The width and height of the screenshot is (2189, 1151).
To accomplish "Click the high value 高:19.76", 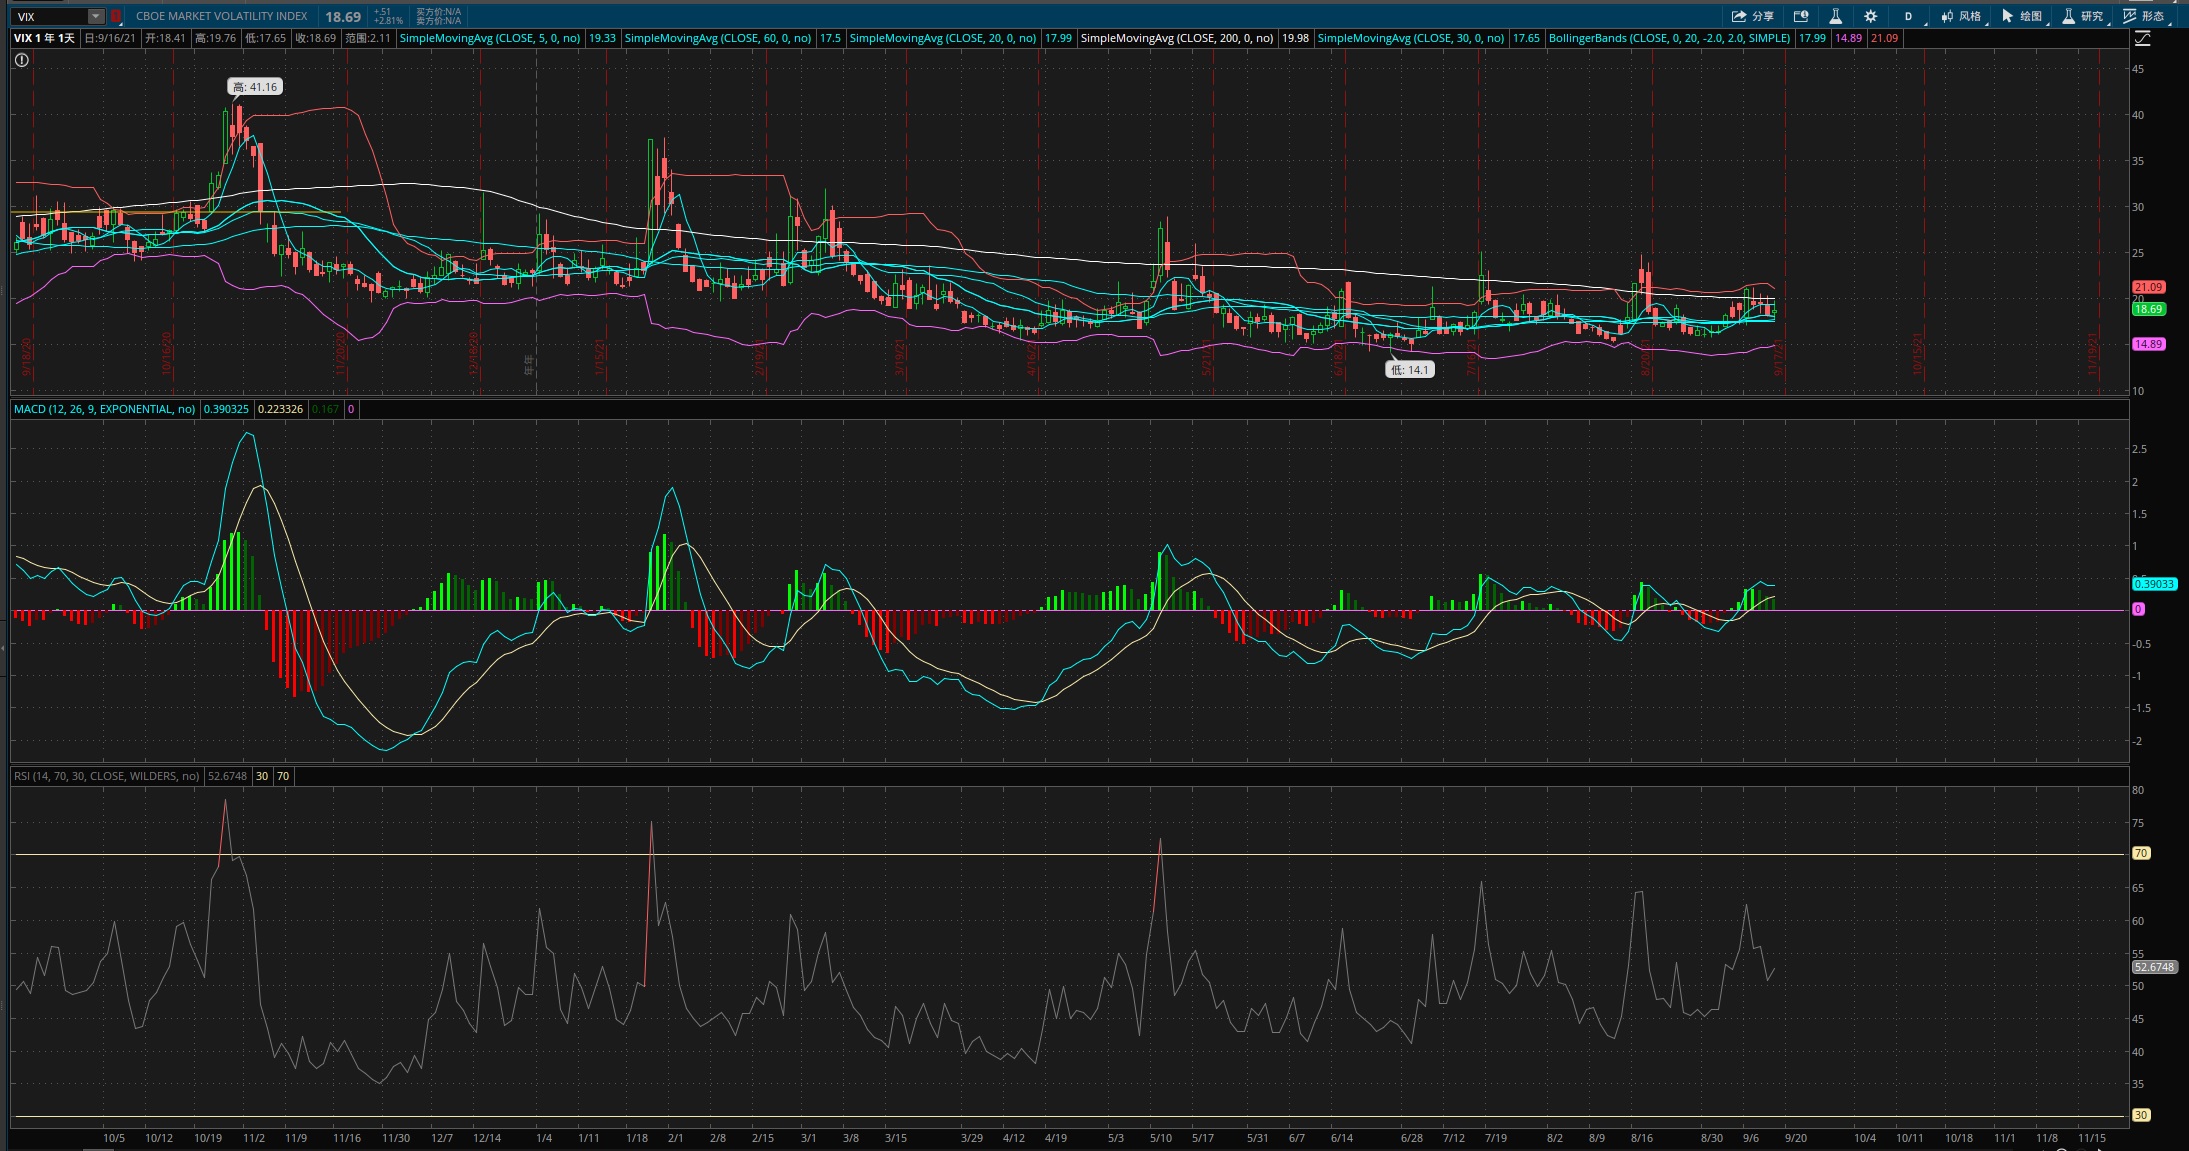I will [215, 38].
